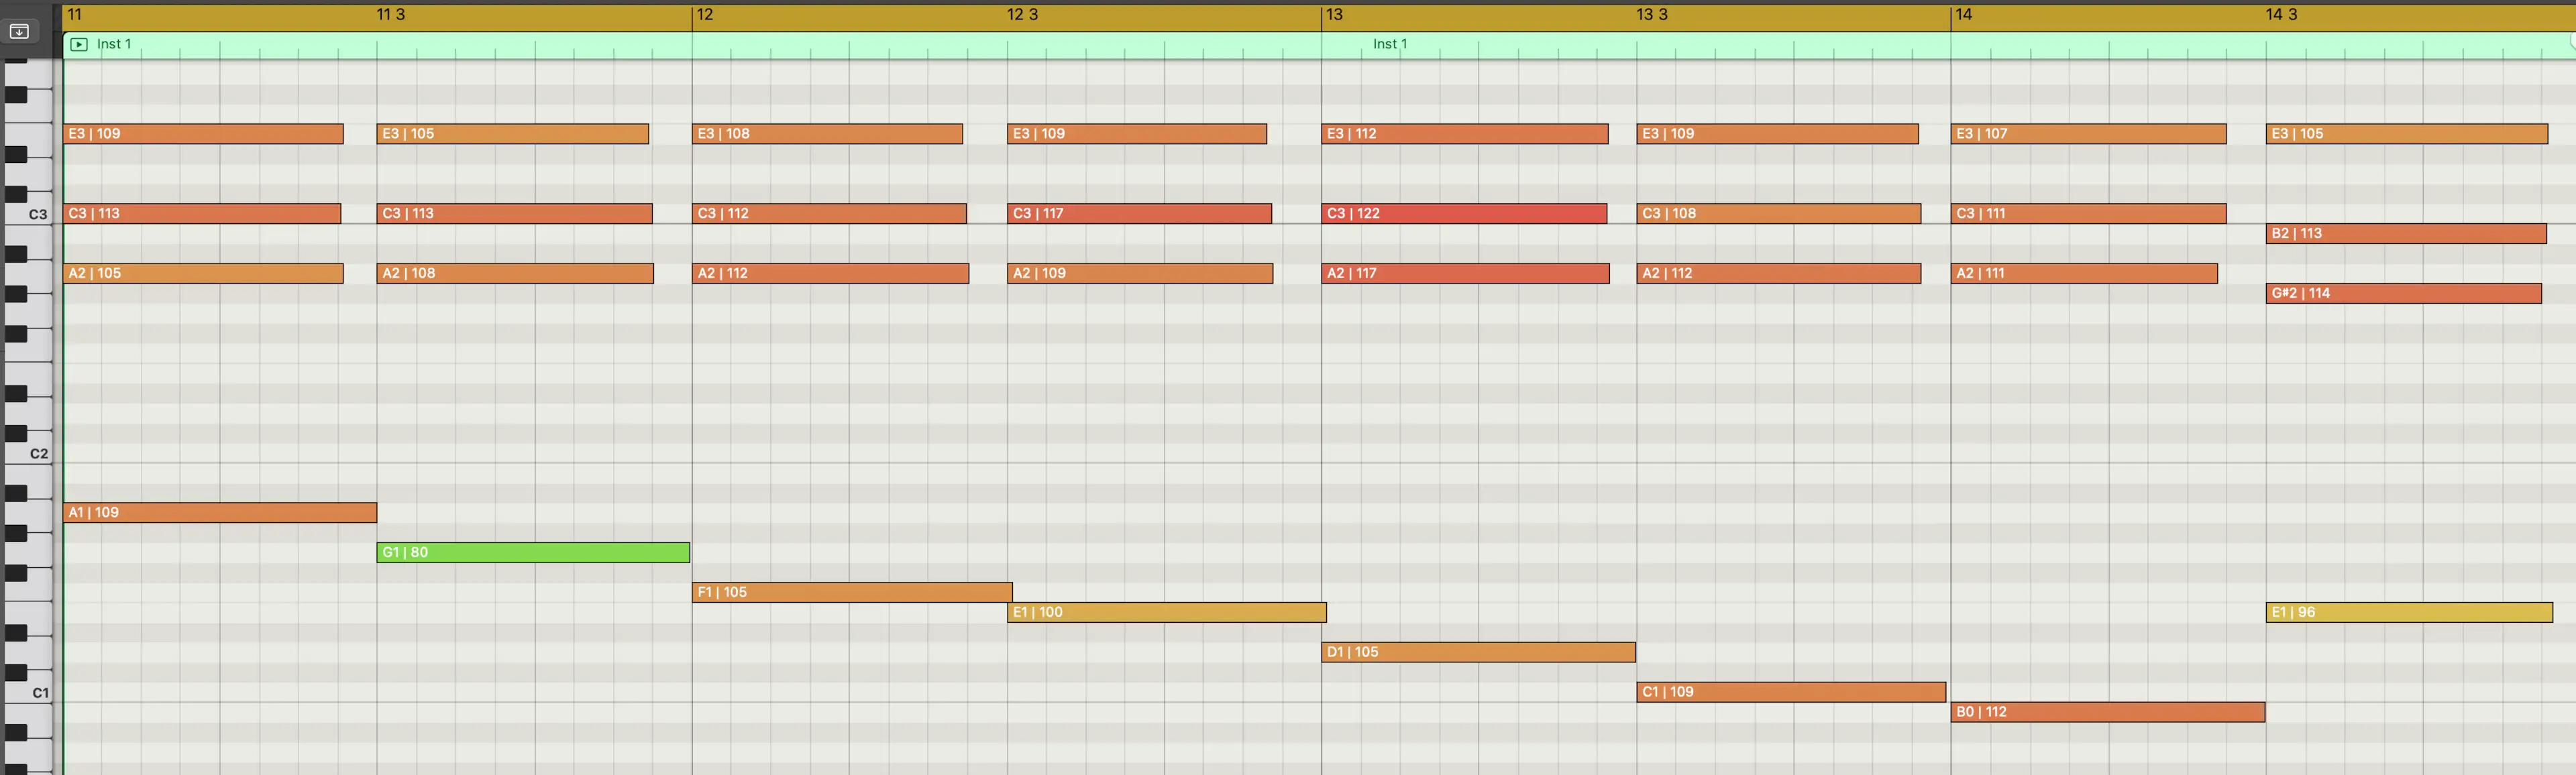Click the play icon in the Inst 1 region header

(79, 44)
